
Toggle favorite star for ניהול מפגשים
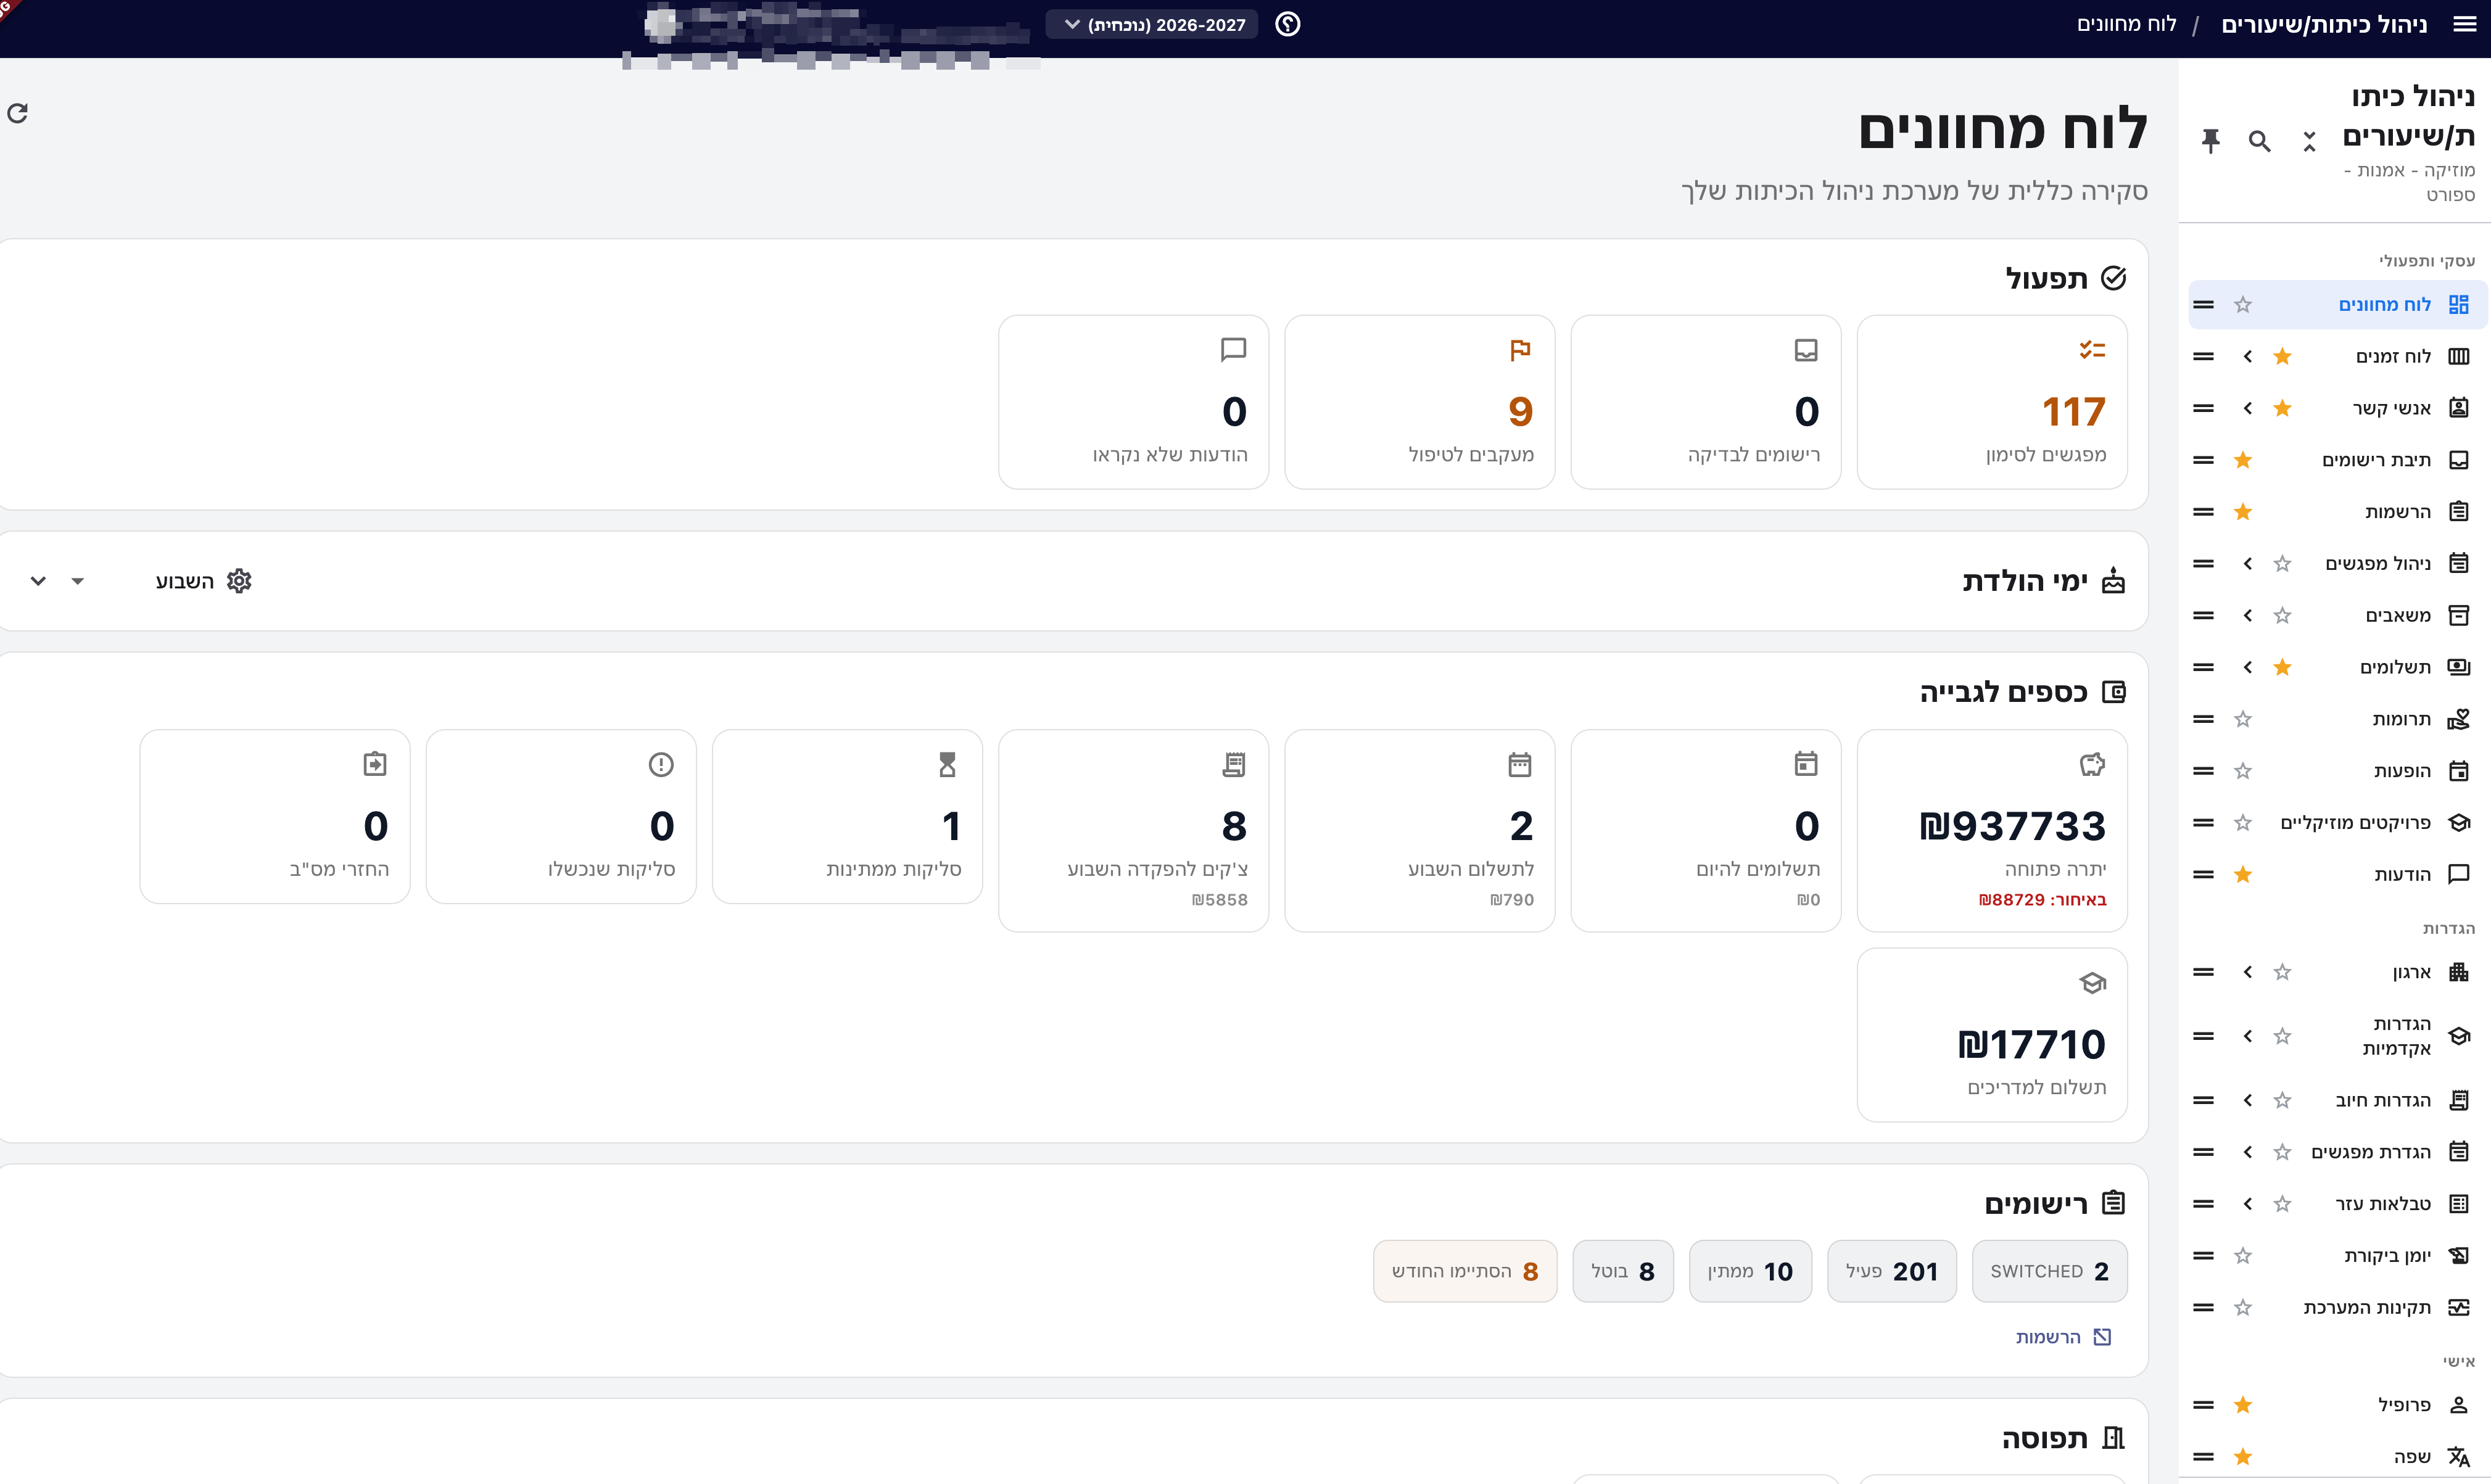tap(2282, 564)
